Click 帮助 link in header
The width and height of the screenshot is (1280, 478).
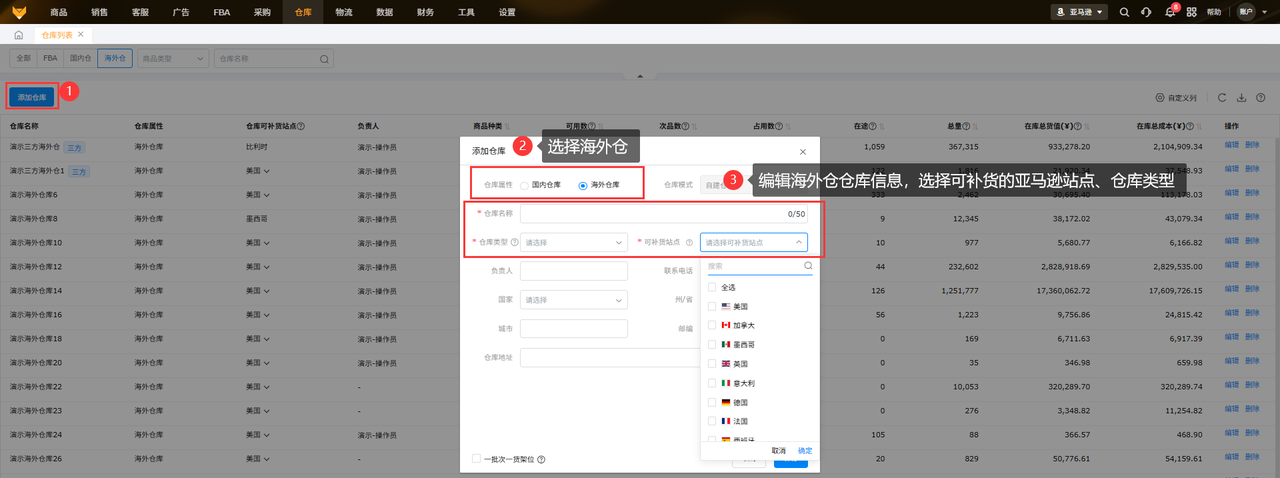click(1214, 12)
